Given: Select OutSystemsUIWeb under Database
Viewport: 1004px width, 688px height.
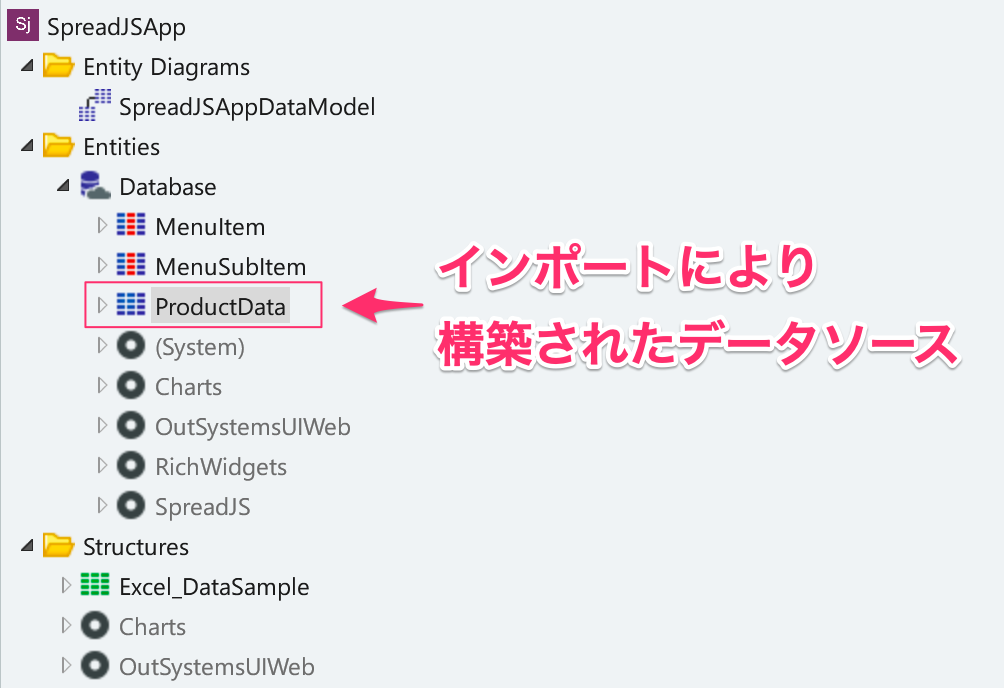Looking at the screenshot, I should tap(253, 427).
